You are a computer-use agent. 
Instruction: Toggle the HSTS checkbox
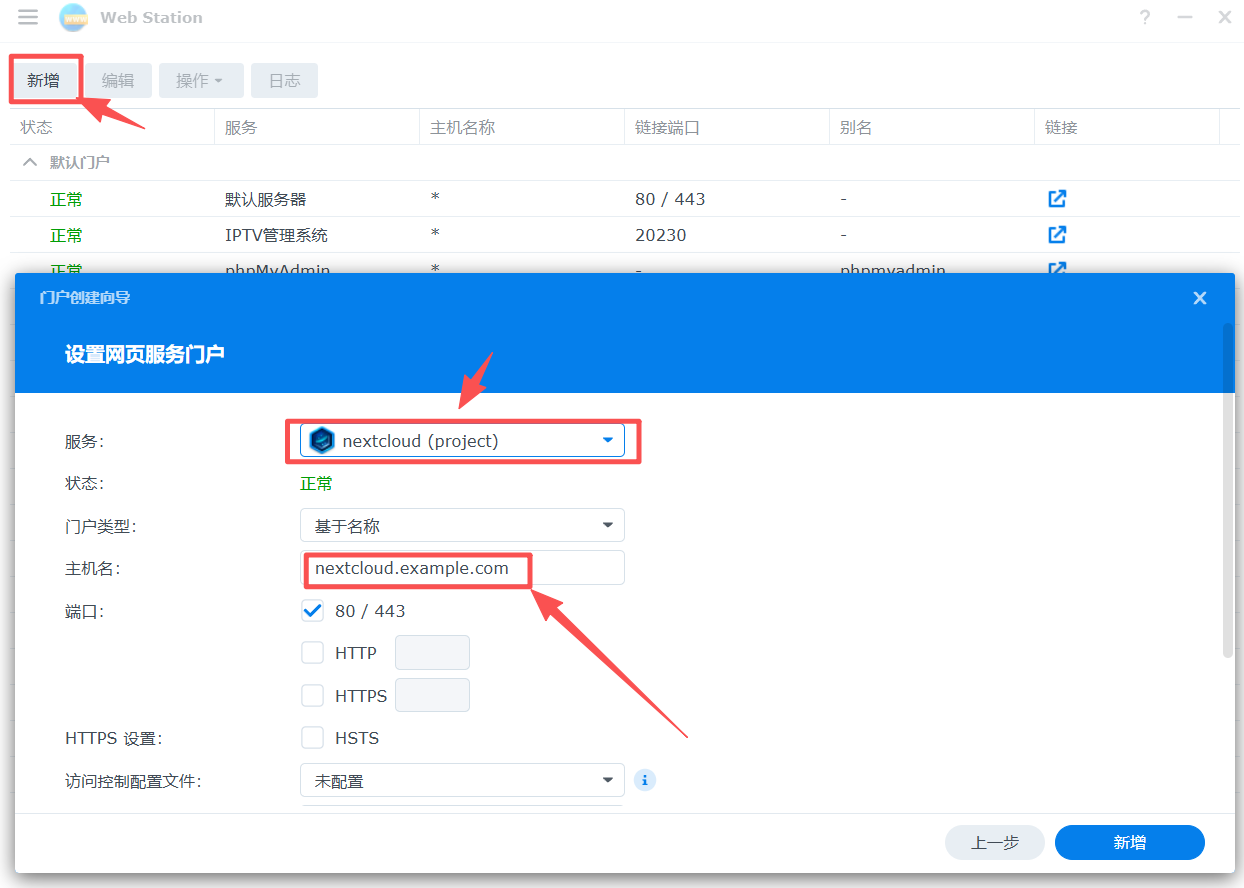(x=313, y=738)
